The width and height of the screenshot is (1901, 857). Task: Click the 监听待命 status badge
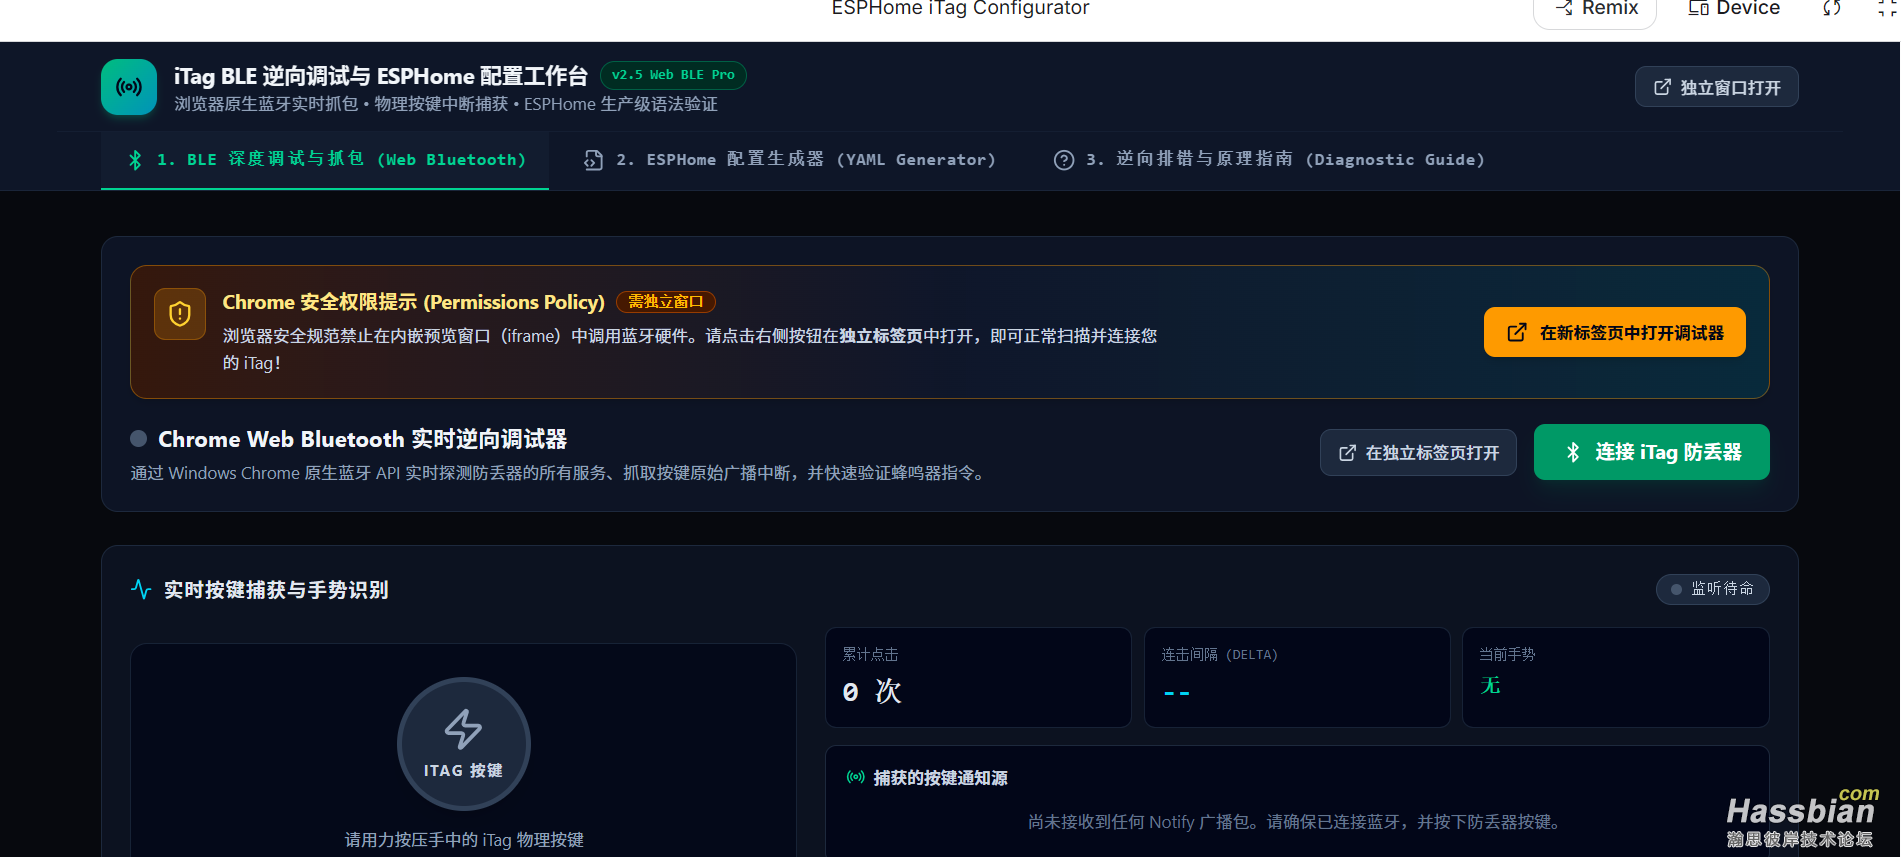coord(1712,589)
